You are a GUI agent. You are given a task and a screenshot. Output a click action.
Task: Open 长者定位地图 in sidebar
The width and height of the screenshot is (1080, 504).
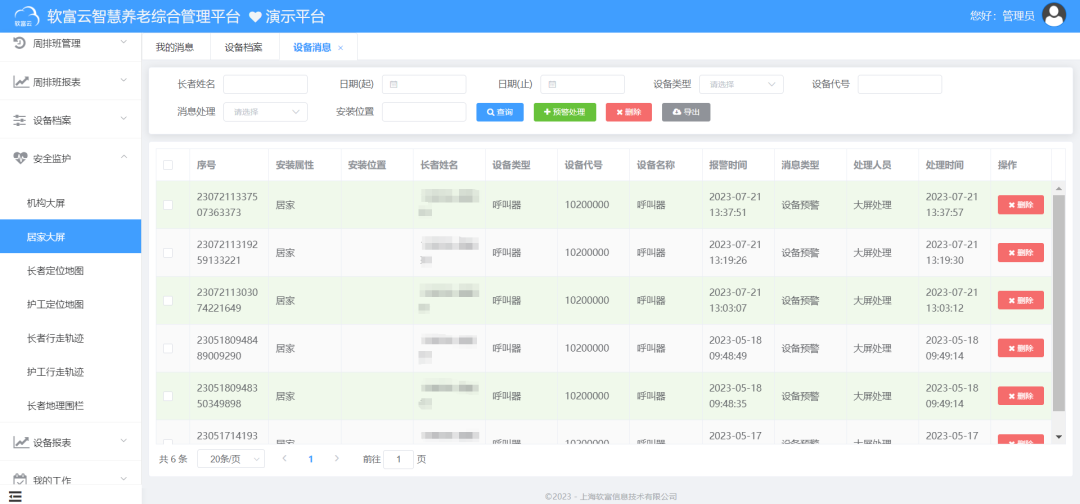click(70, 271)
